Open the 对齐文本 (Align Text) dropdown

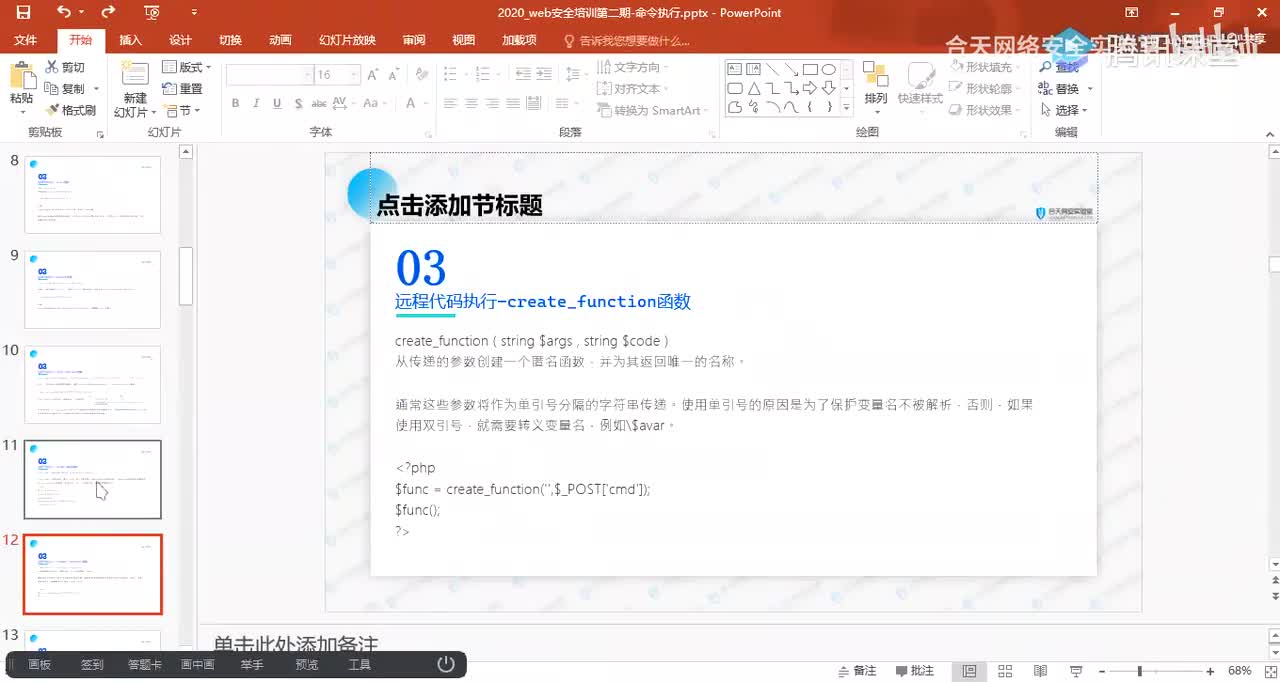634,89
